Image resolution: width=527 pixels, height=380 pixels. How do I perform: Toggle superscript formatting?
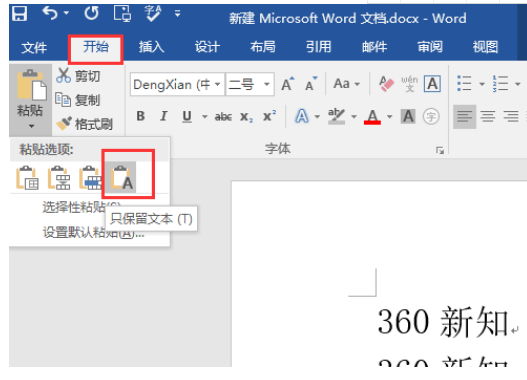coord(270,116)
